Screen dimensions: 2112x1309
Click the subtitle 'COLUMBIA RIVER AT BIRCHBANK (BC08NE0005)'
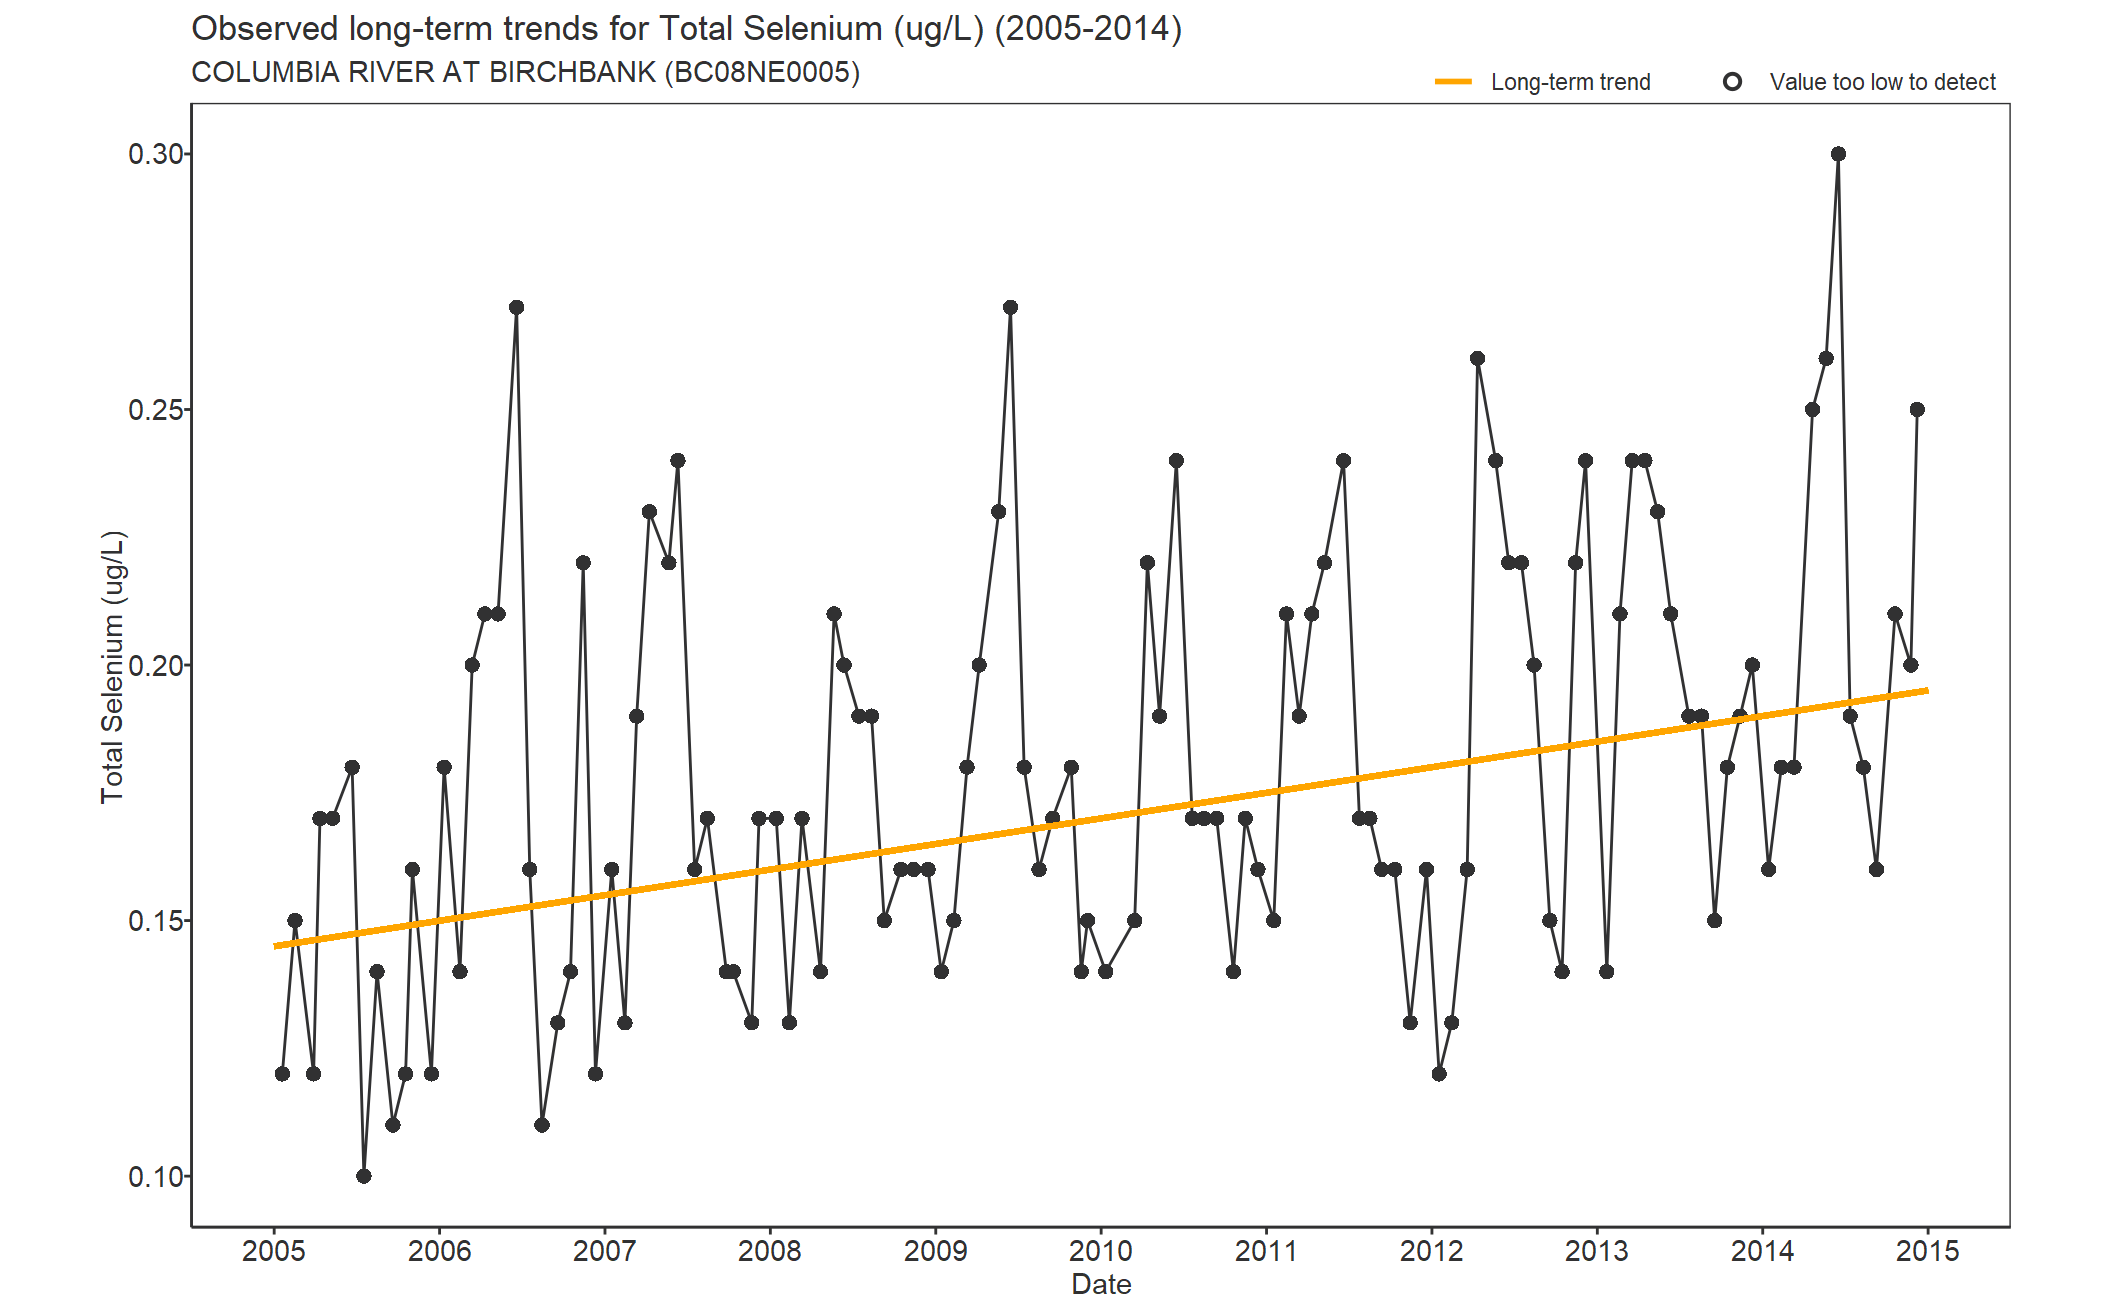[526, 73]
